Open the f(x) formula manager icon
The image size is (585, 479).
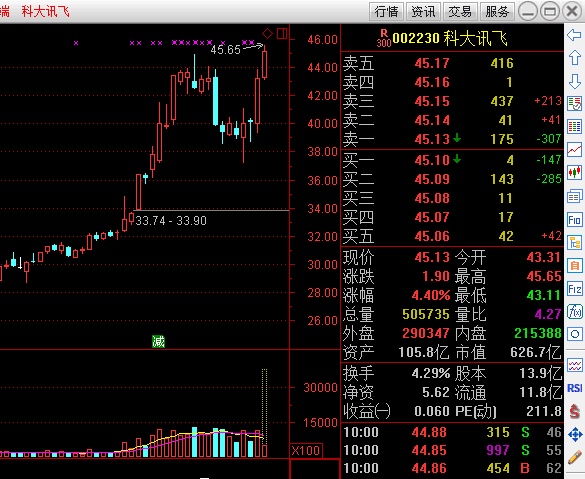tap(574, 311)
